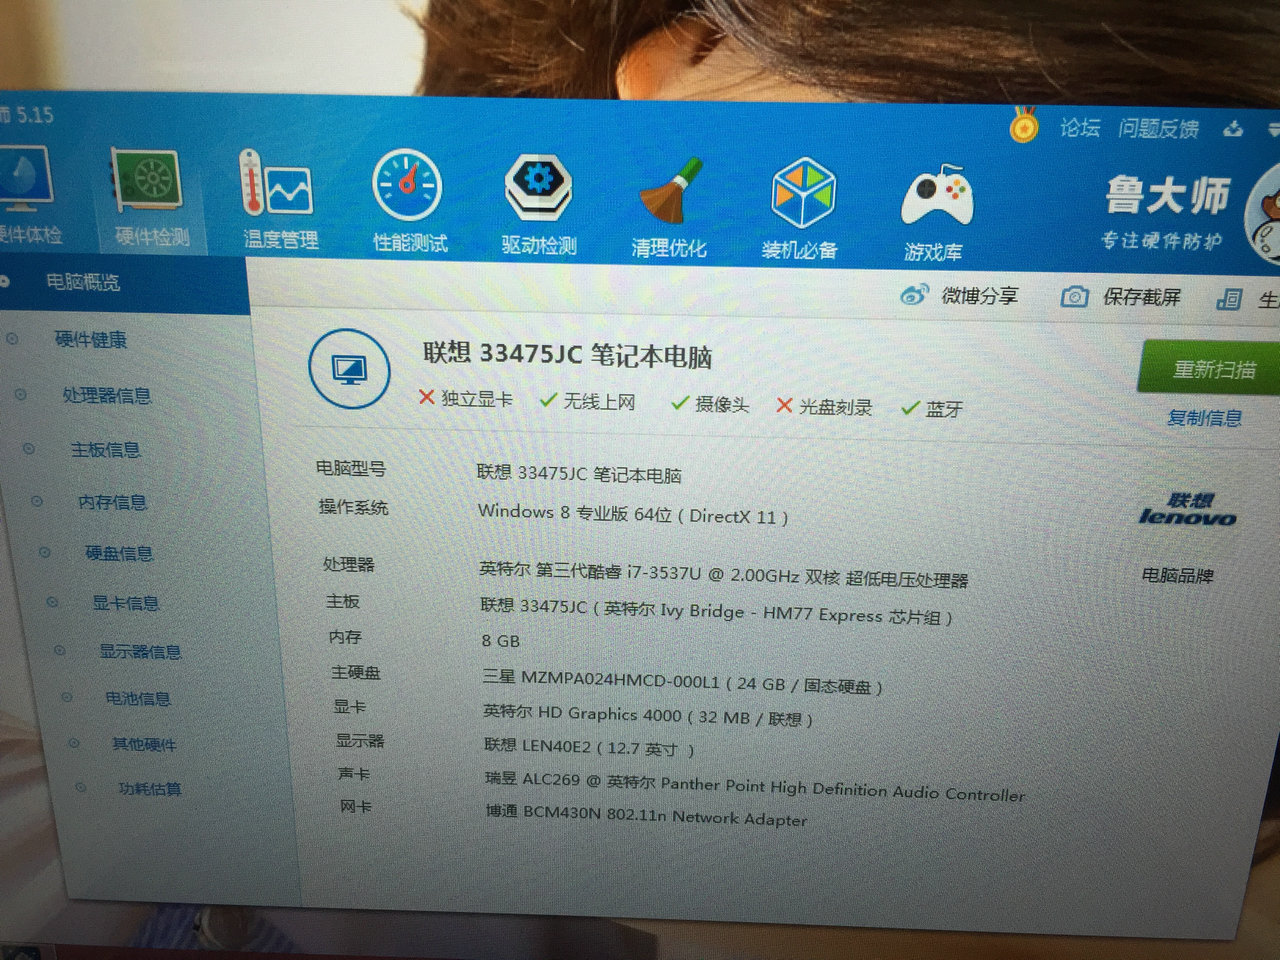Click 微博分享 share text

[979, 295]
